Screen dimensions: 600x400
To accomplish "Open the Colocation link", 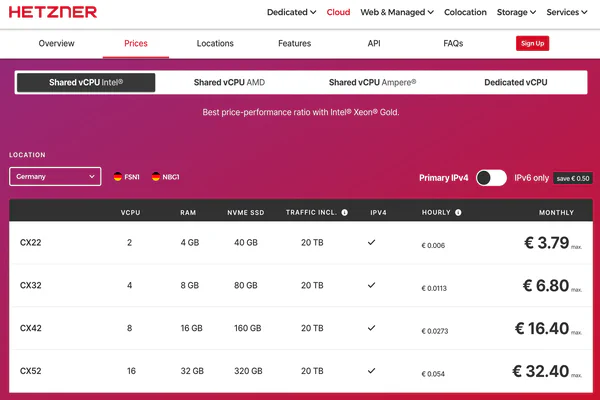I will point(465,12).
